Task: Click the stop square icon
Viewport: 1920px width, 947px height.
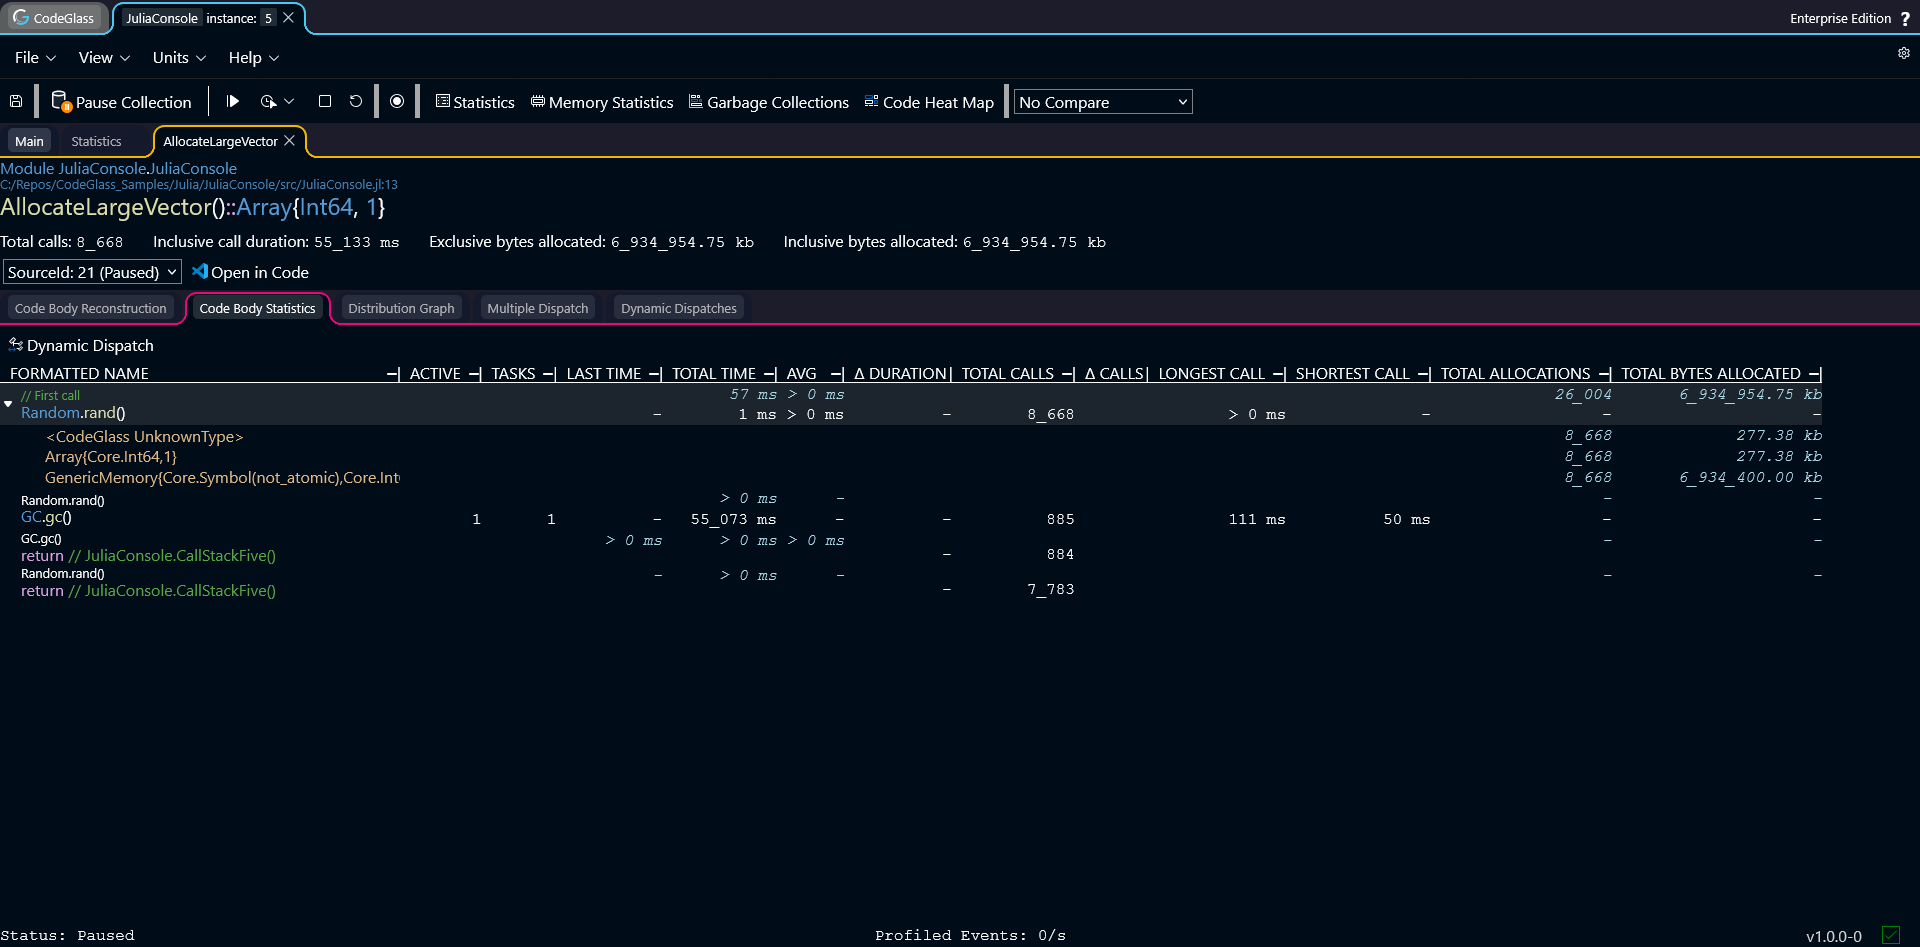Action: tap(325, 101)
